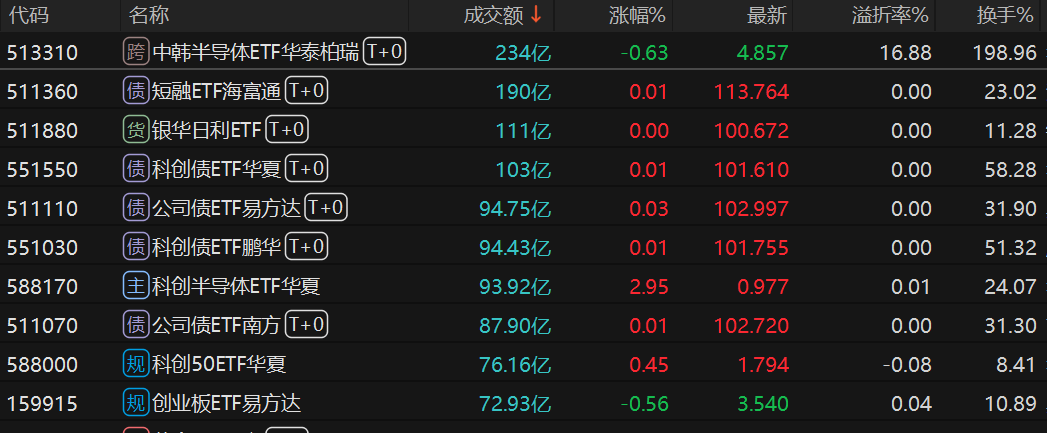This screenshot has width=1047, height=433.
Task: Click code 551550
Action: pyautogui.click(x=43, y=170)
